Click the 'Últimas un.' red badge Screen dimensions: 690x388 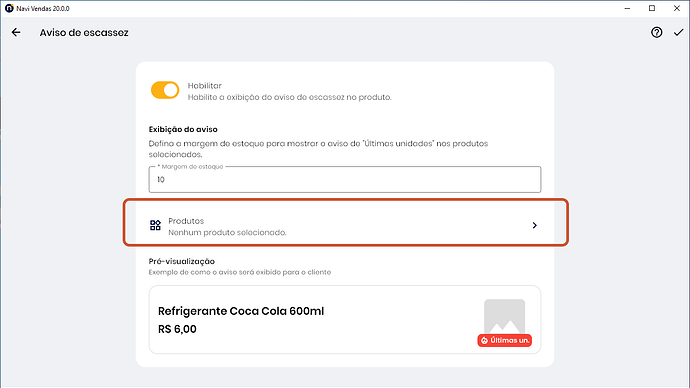505,340
